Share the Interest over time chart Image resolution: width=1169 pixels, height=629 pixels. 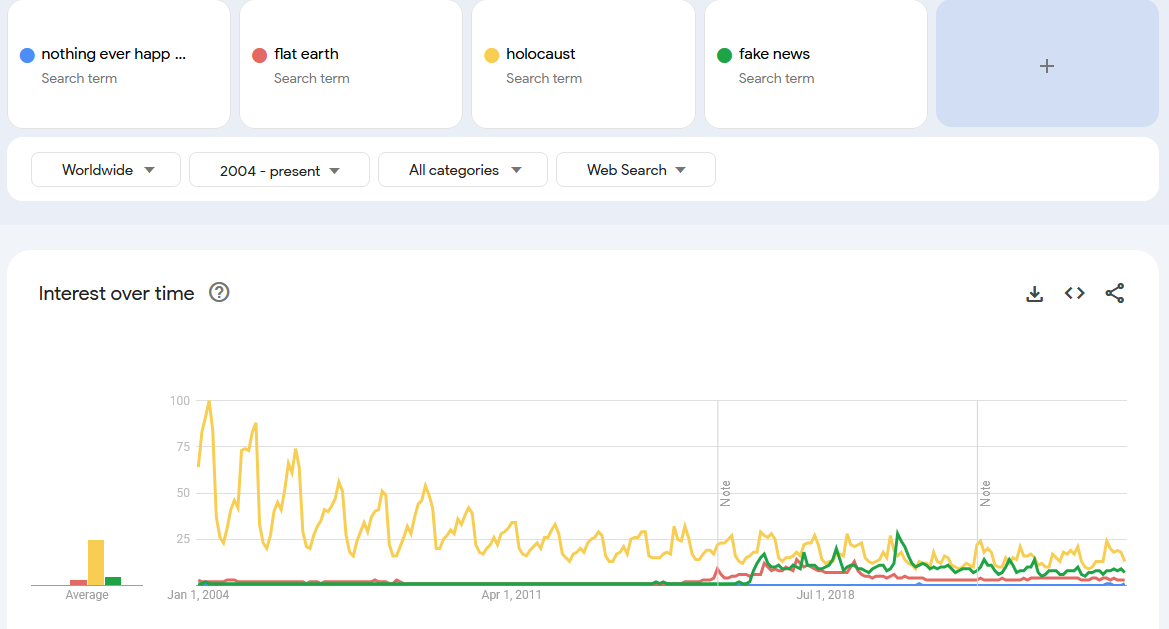1115,294
